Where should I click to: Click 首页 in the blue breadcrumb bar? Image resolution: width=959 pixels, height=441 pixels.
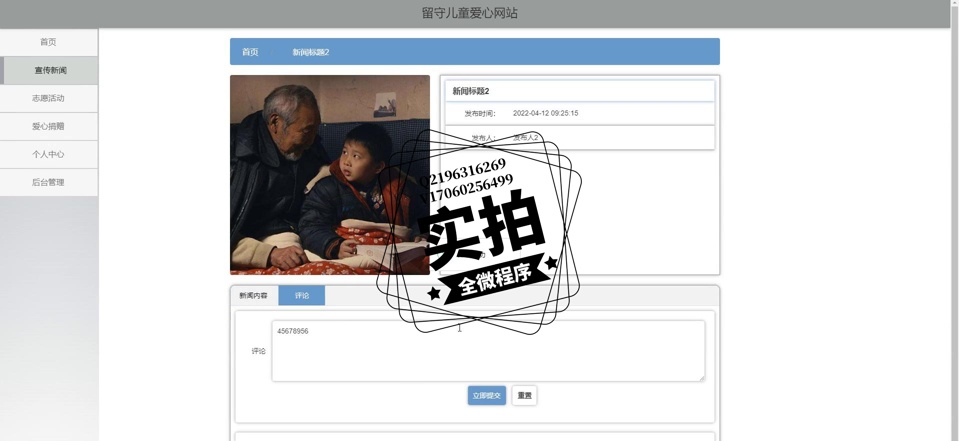pyautogui.click(x=250, y=52)
